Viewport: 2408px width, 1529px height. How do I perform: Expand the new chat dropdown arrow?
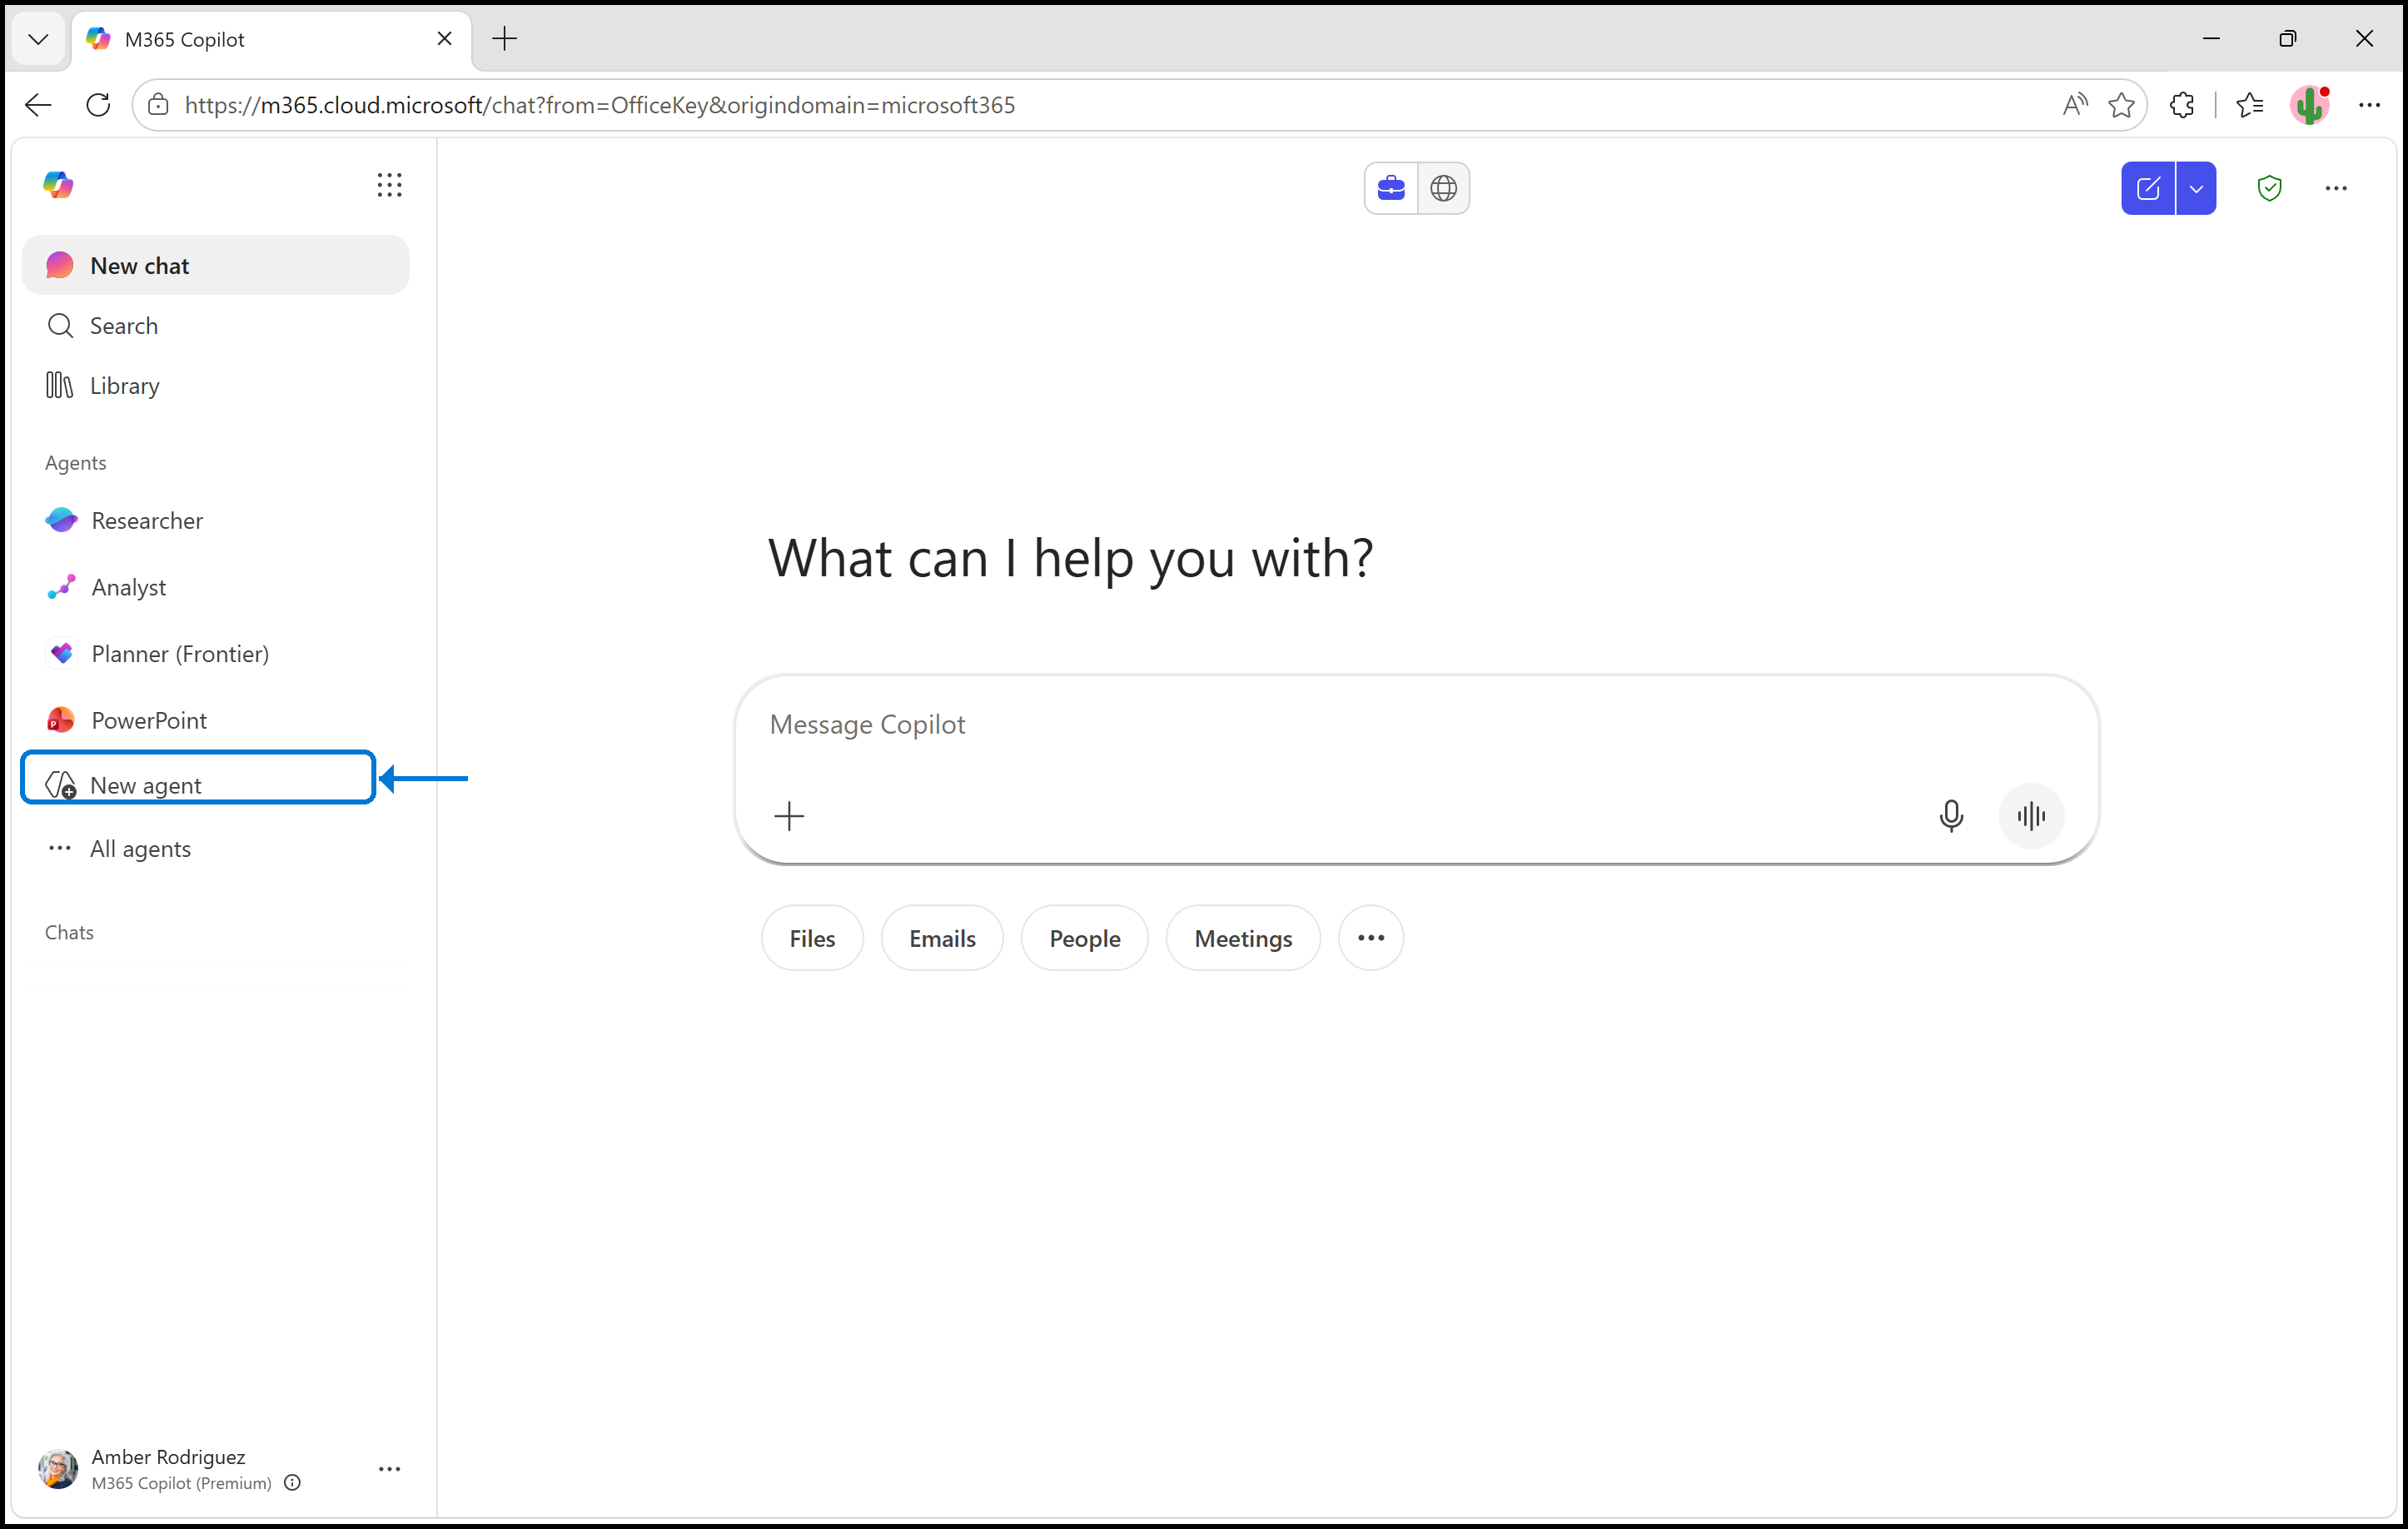coord(2196,188)
